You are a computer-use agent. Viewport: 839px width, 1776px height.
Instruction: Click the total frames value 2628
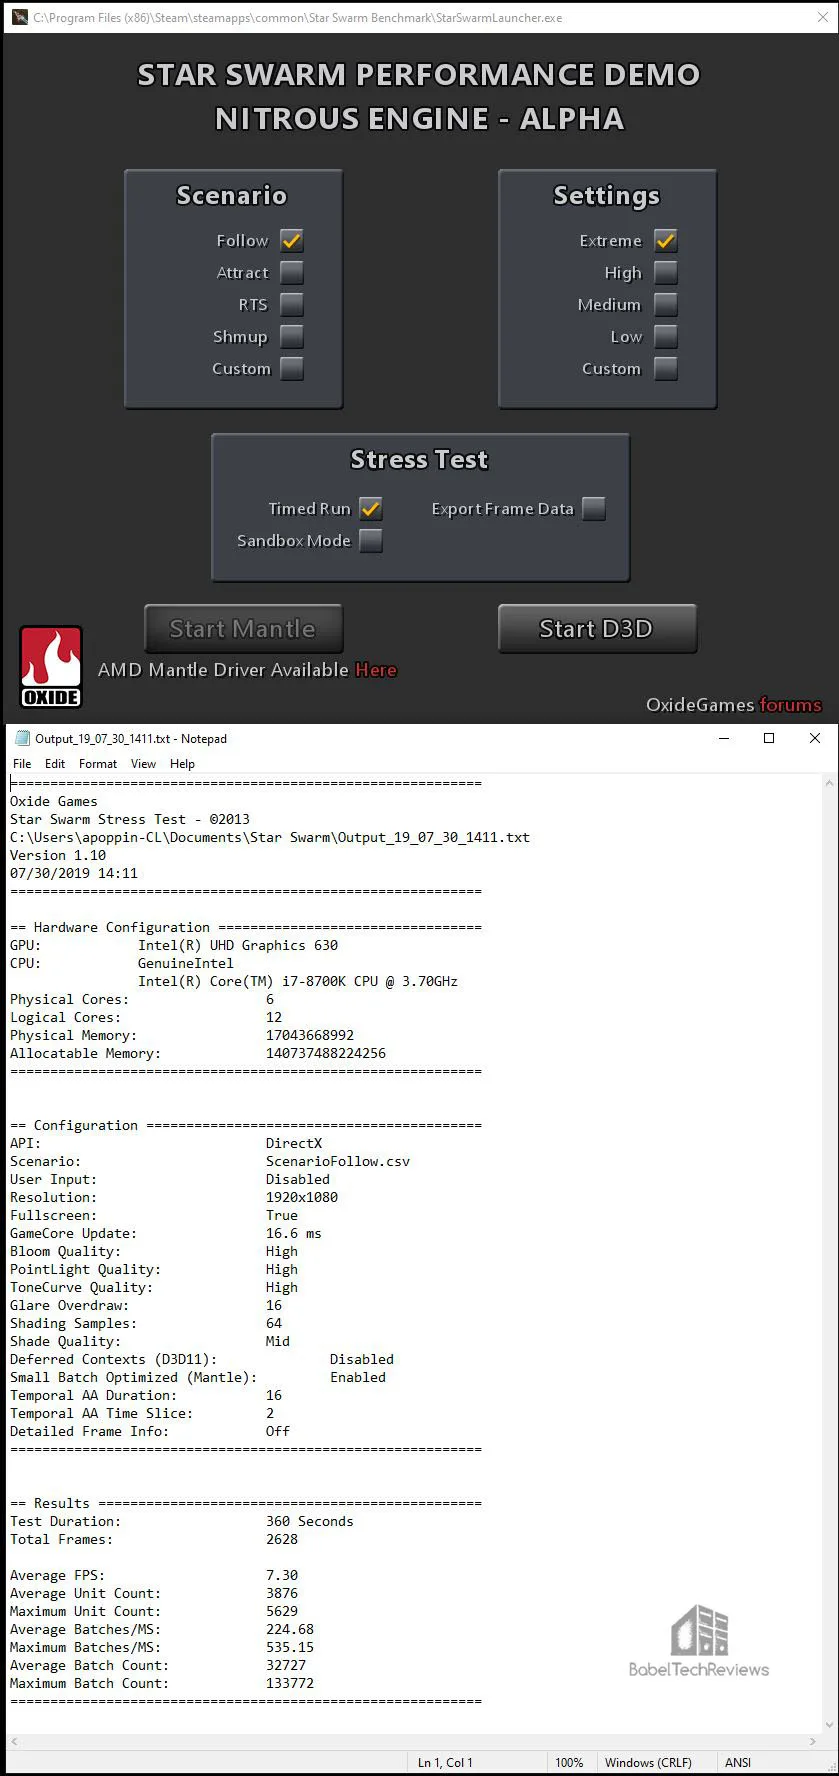click(282, 1540)
